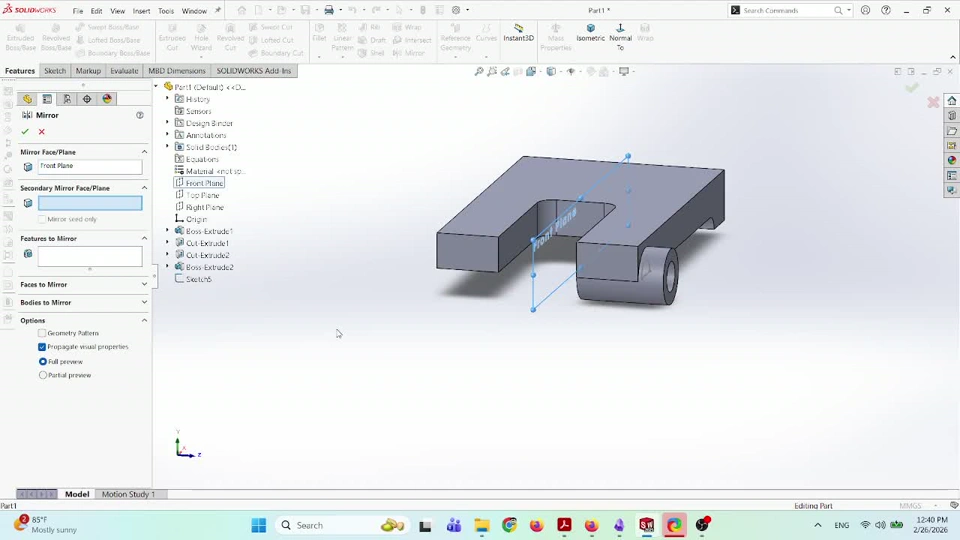Viewport: 960px width, 540px height.
Task: Open the FeatureManager design tree tab icon
Action: pyautogui.click(x=28, y=99)
